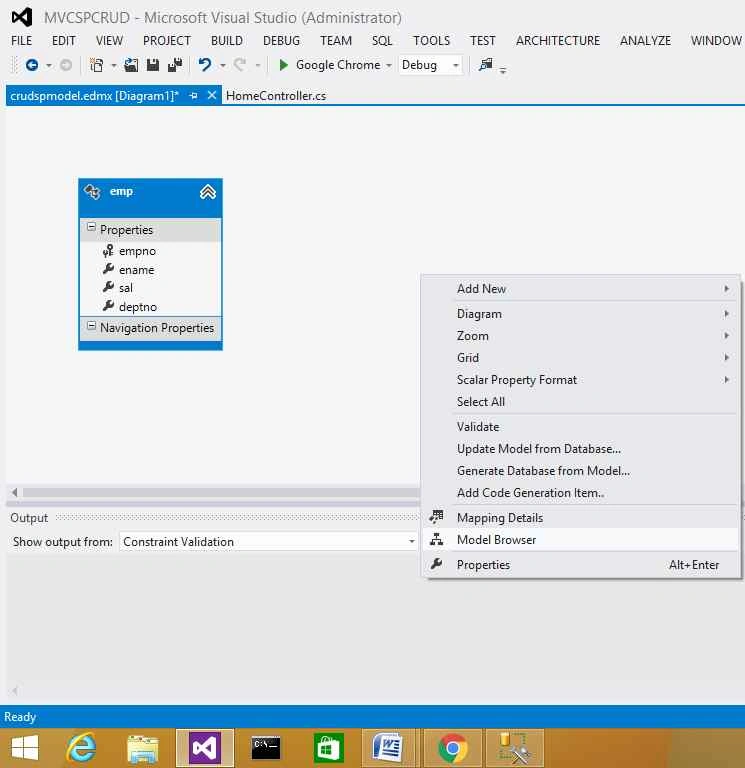Click diagram horizontal scrollbar left arrow
745x768 pixels.
[15, 492]
